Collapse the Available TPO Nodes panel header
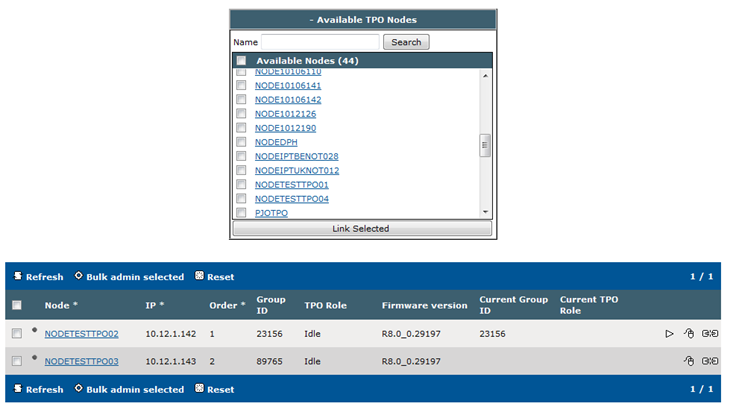Screen dimensions: 730x417 pyautogui.click(x=363, y=20)
